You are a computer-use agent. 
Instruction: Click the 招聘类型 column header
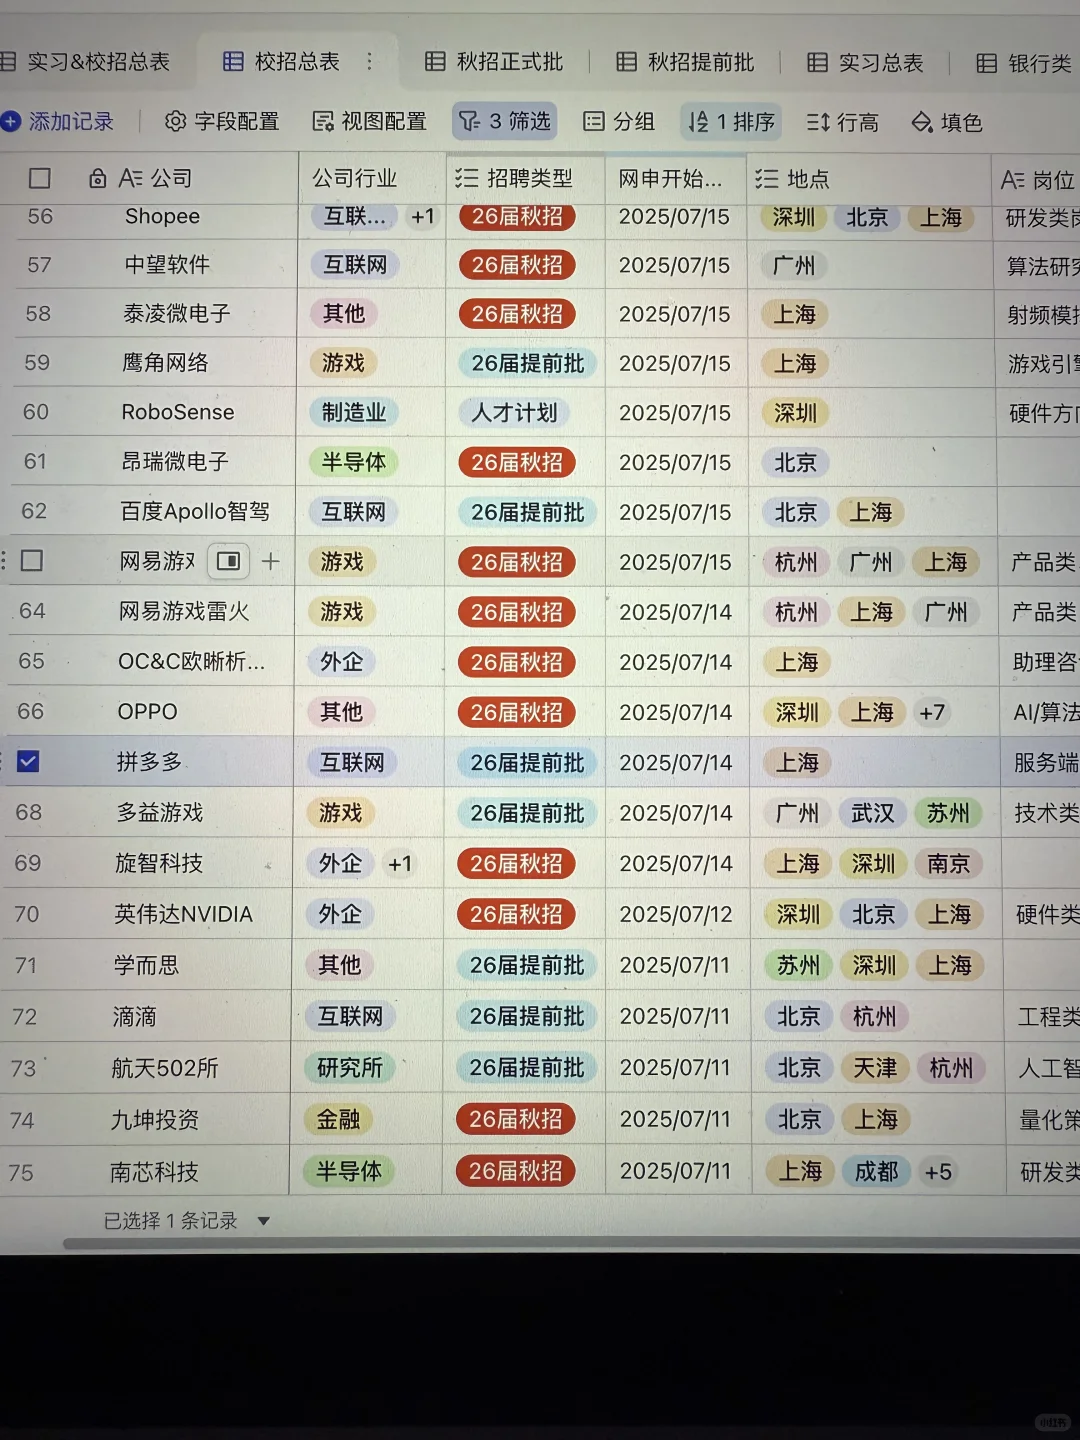coord(525,179)
